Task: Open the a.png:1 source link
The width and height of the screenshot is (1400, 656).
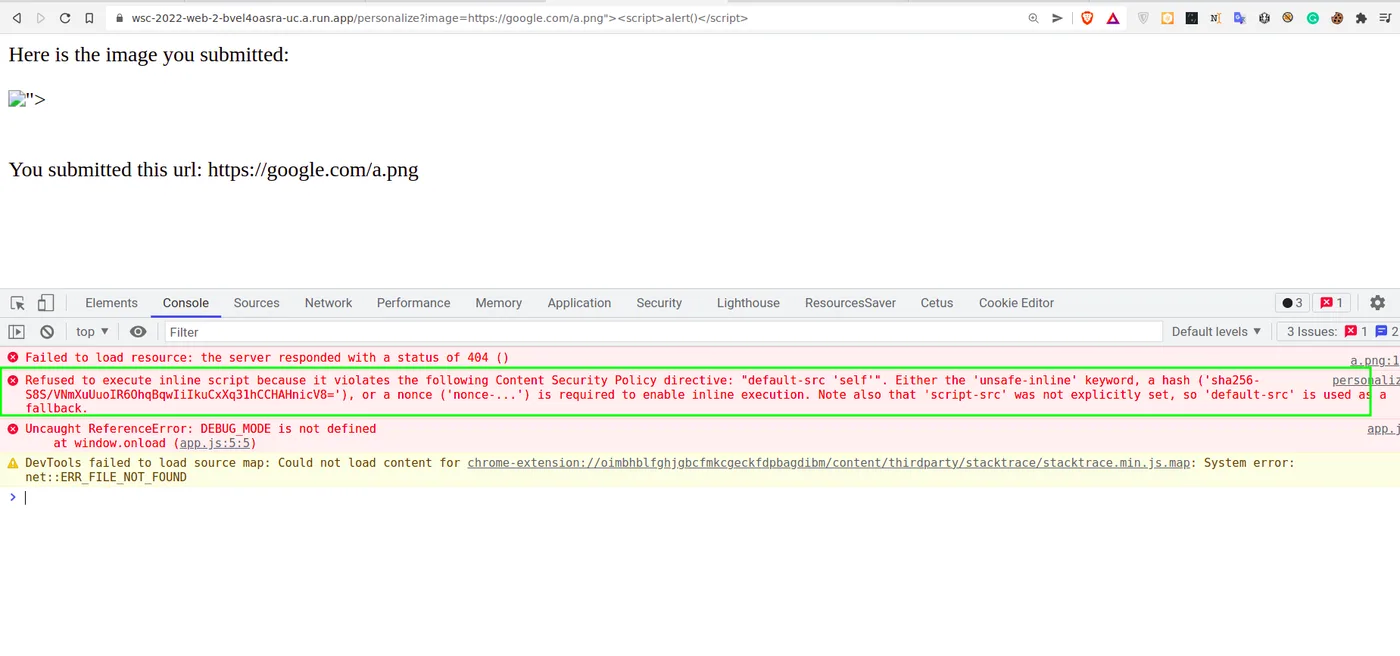Action: coord(1375,361)
